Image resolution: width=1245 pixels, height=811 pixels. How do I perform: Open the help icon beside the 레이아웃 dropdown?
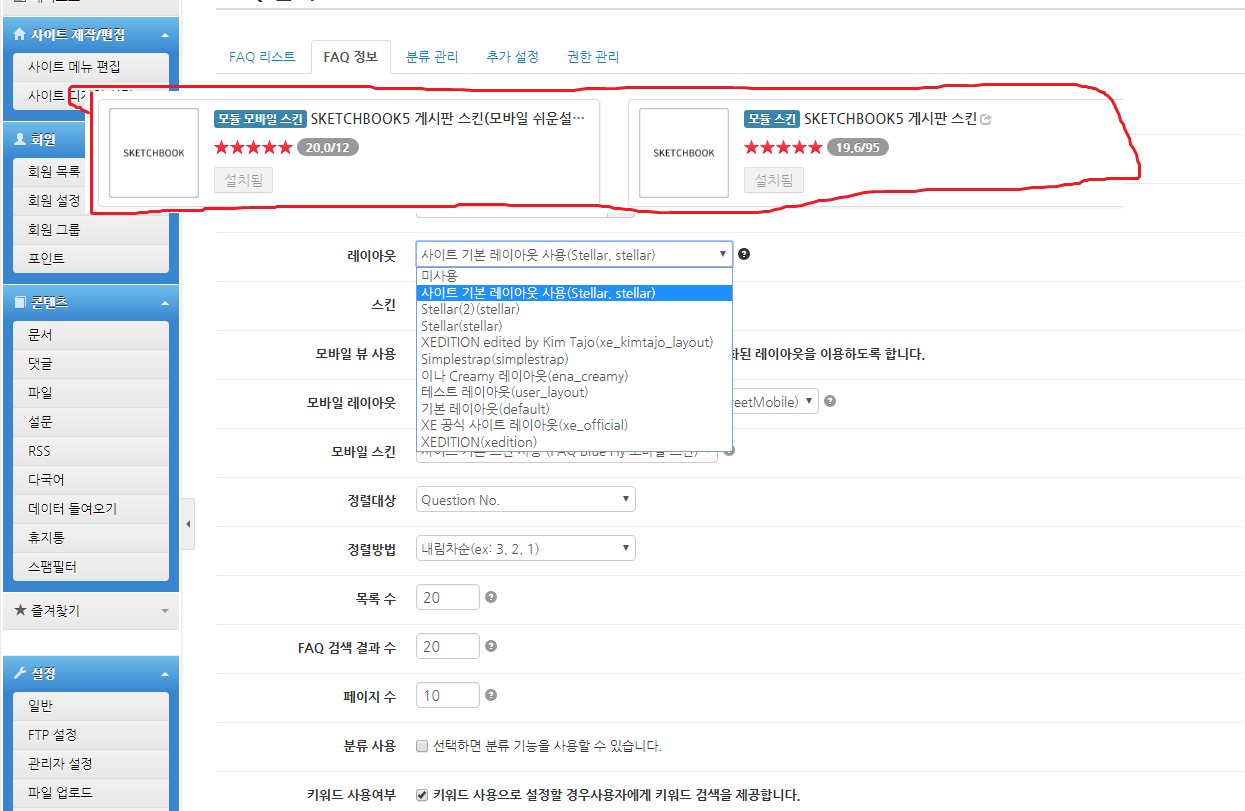point(744,255)
